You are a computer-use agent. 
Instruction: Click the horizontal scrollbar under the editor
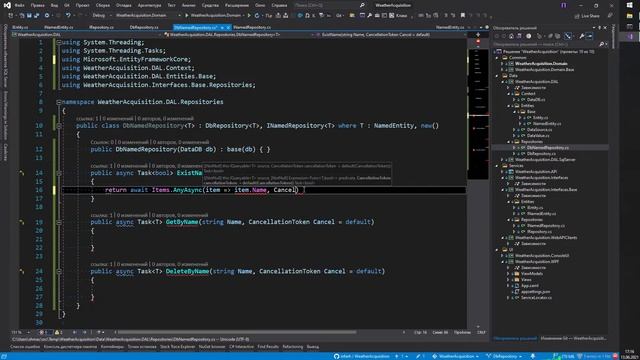click(x=237, y=332)
